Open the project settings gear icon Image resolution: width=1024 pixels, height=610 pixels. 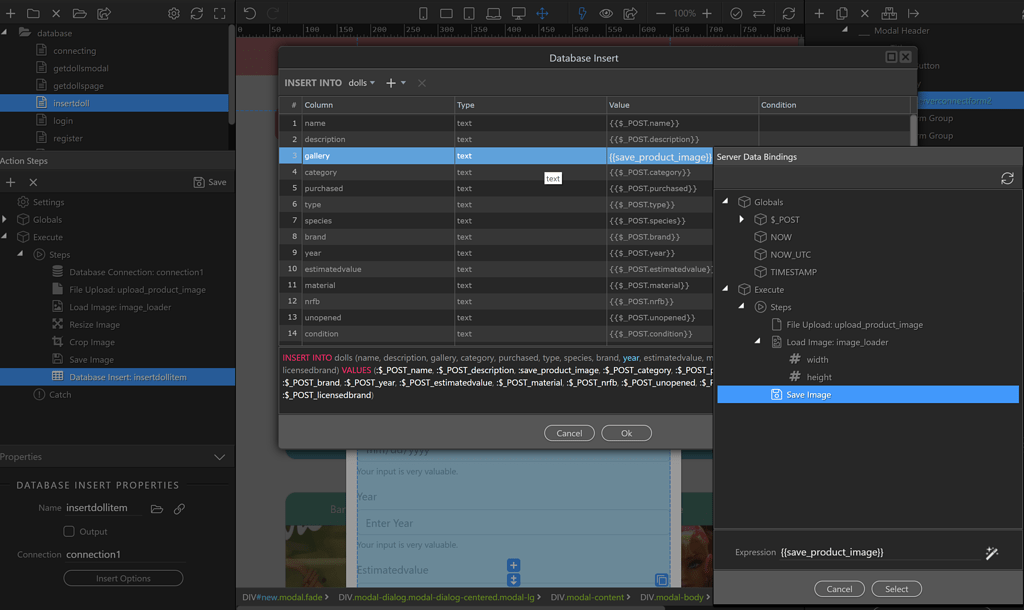[x=173, y=14]
